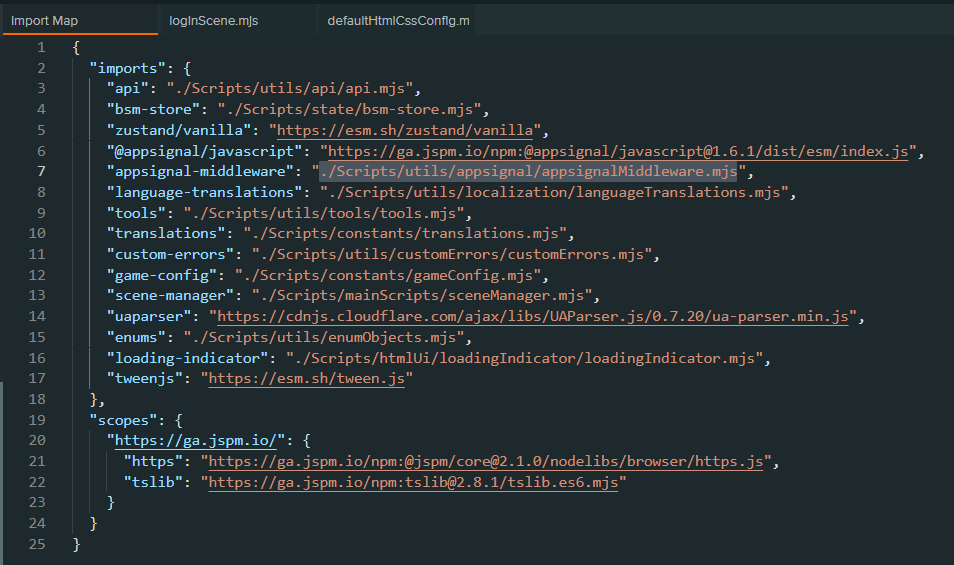Screen dimensions: 954x565
Task: Click the "bsm-store" key text
Action: (149, 110)
